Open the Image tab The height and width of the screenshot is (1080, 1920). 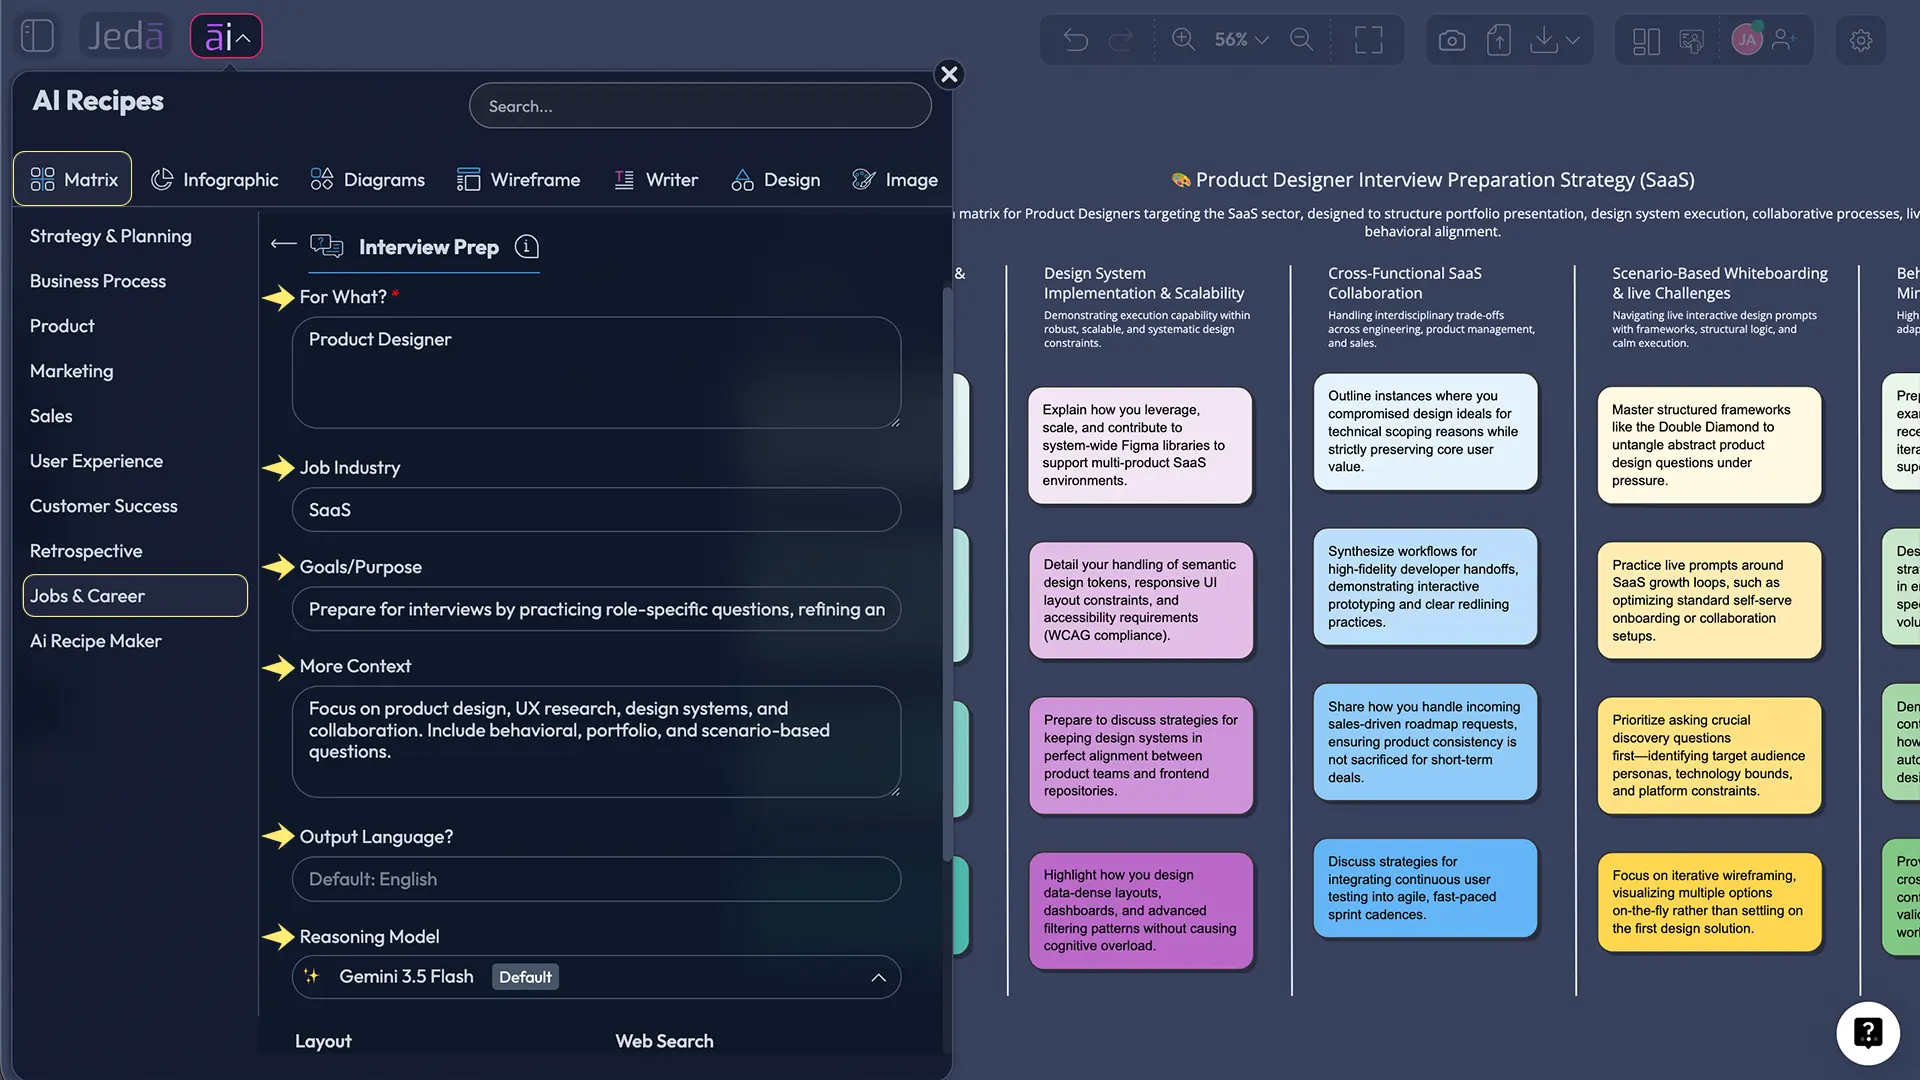point(894,180)
